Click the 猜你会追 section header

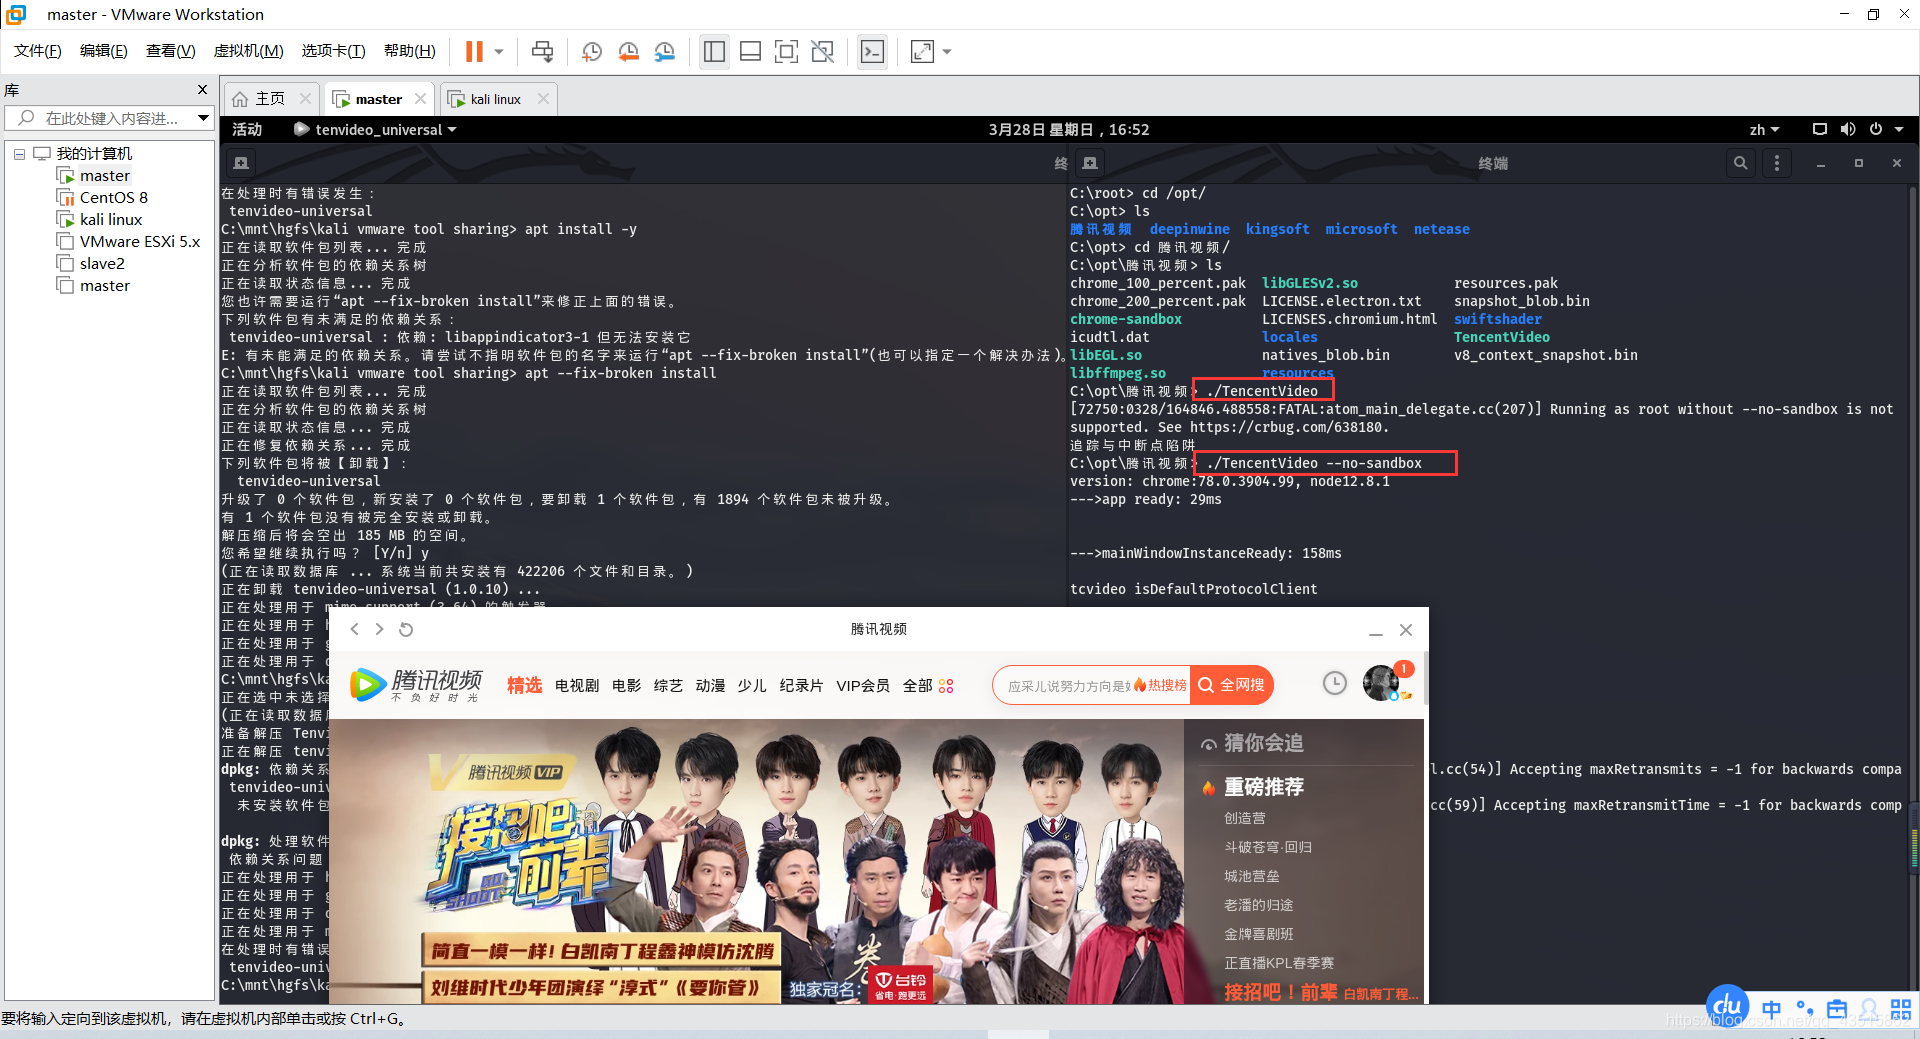[1252, 743]
